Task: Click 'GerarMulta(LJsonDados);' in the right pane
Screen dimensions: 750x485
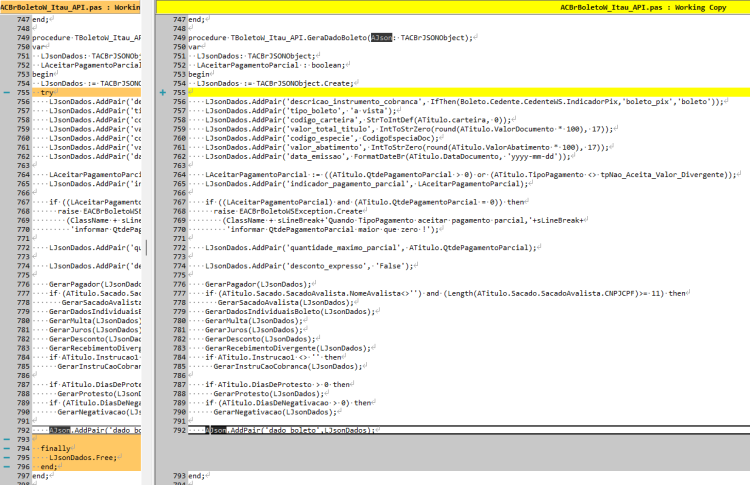Action: (x=254, y=320)
